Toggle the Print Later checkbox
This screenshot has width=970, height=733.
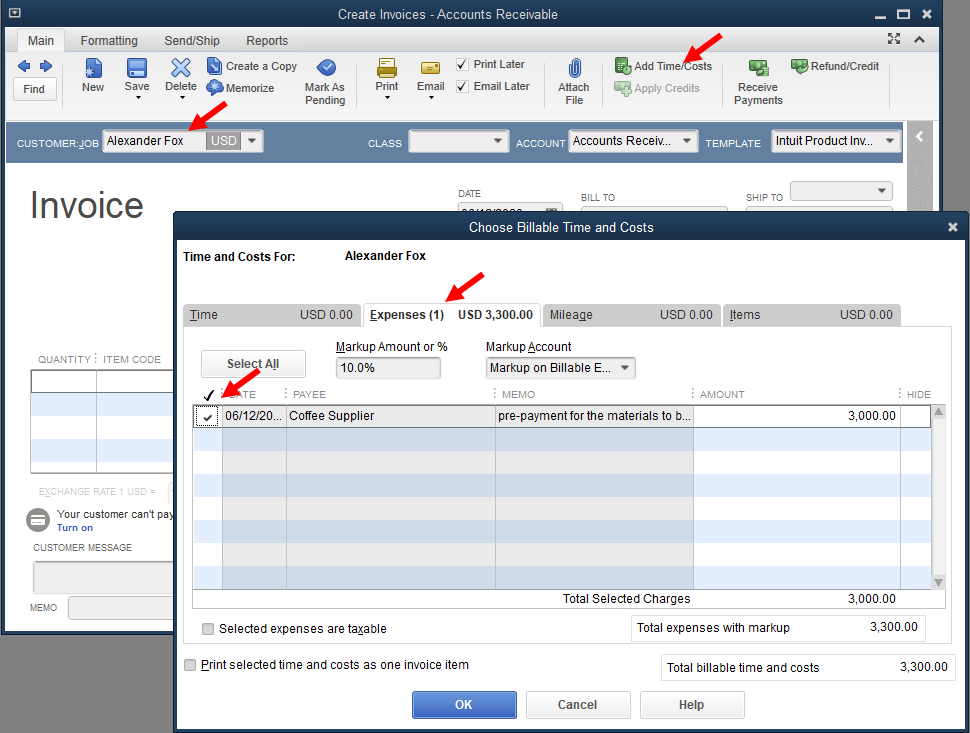pos(462,64)
